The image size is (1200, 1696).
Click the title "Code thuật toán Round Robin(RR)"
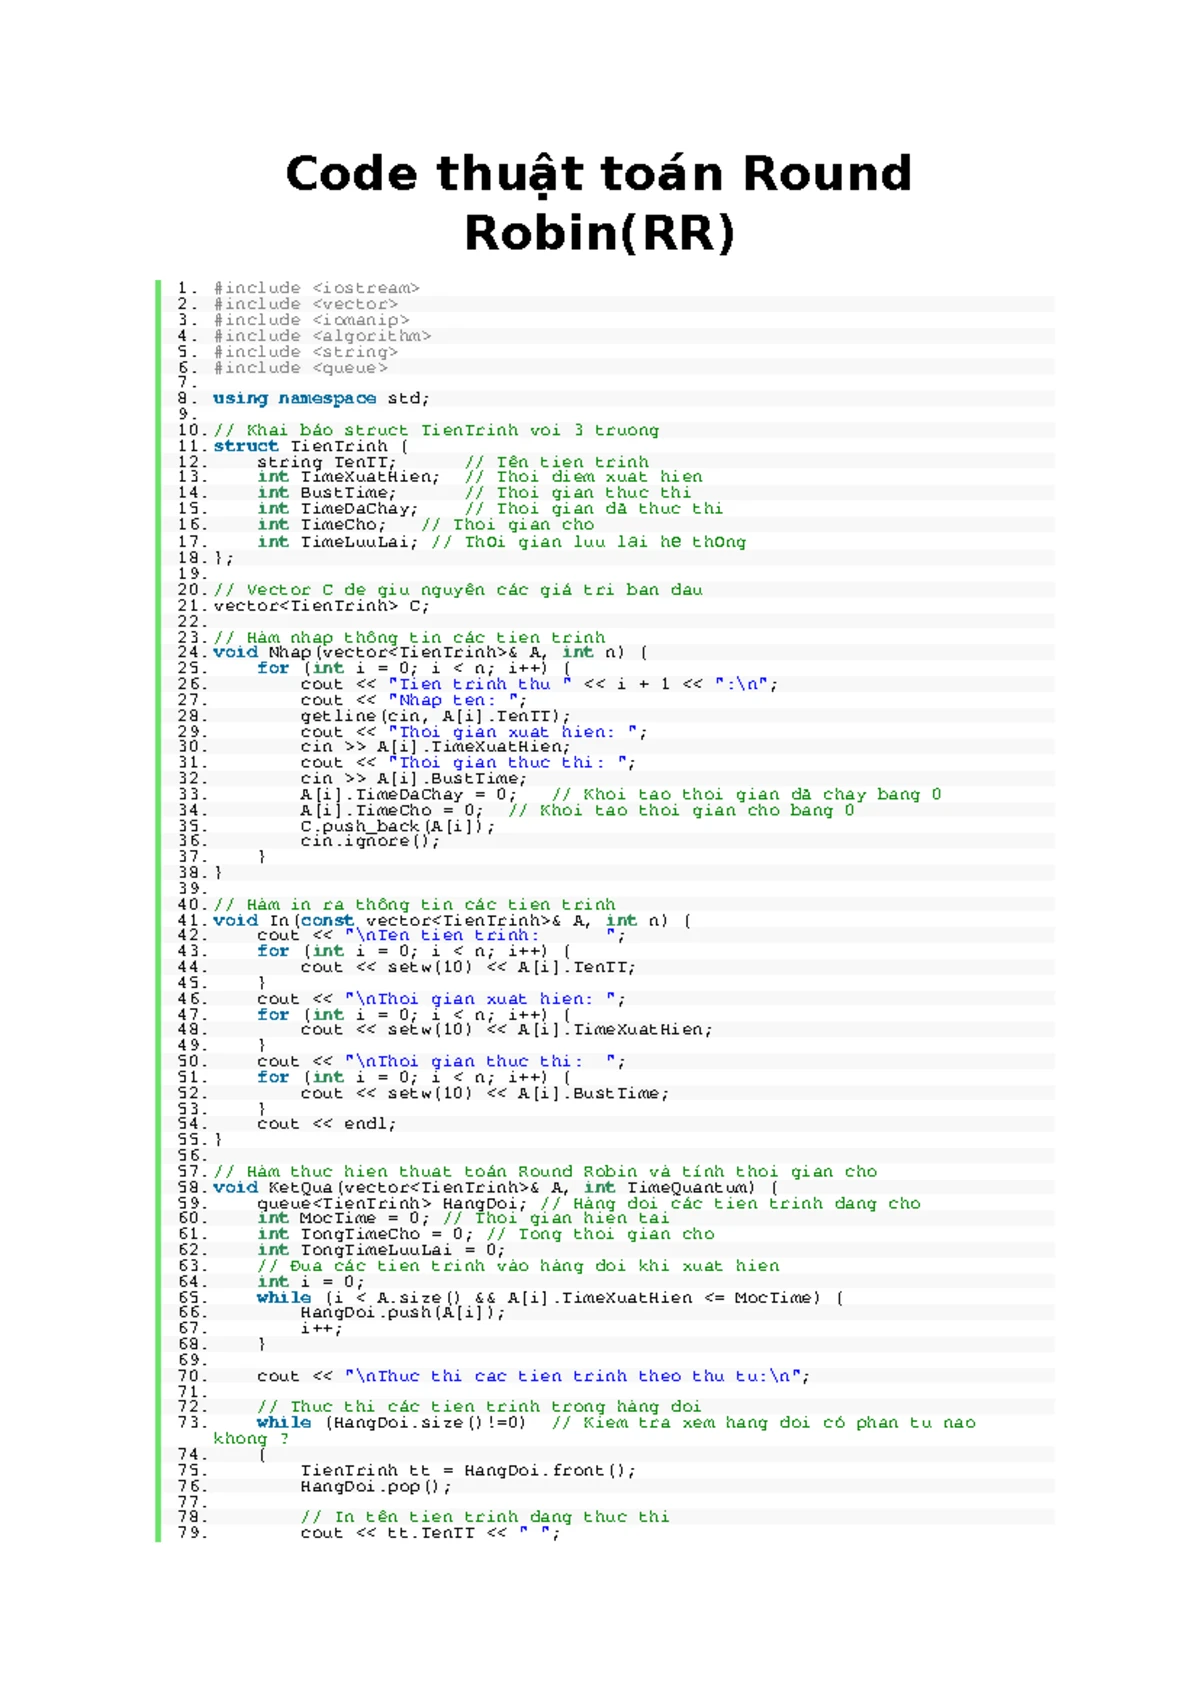click(x=599, y=203)
